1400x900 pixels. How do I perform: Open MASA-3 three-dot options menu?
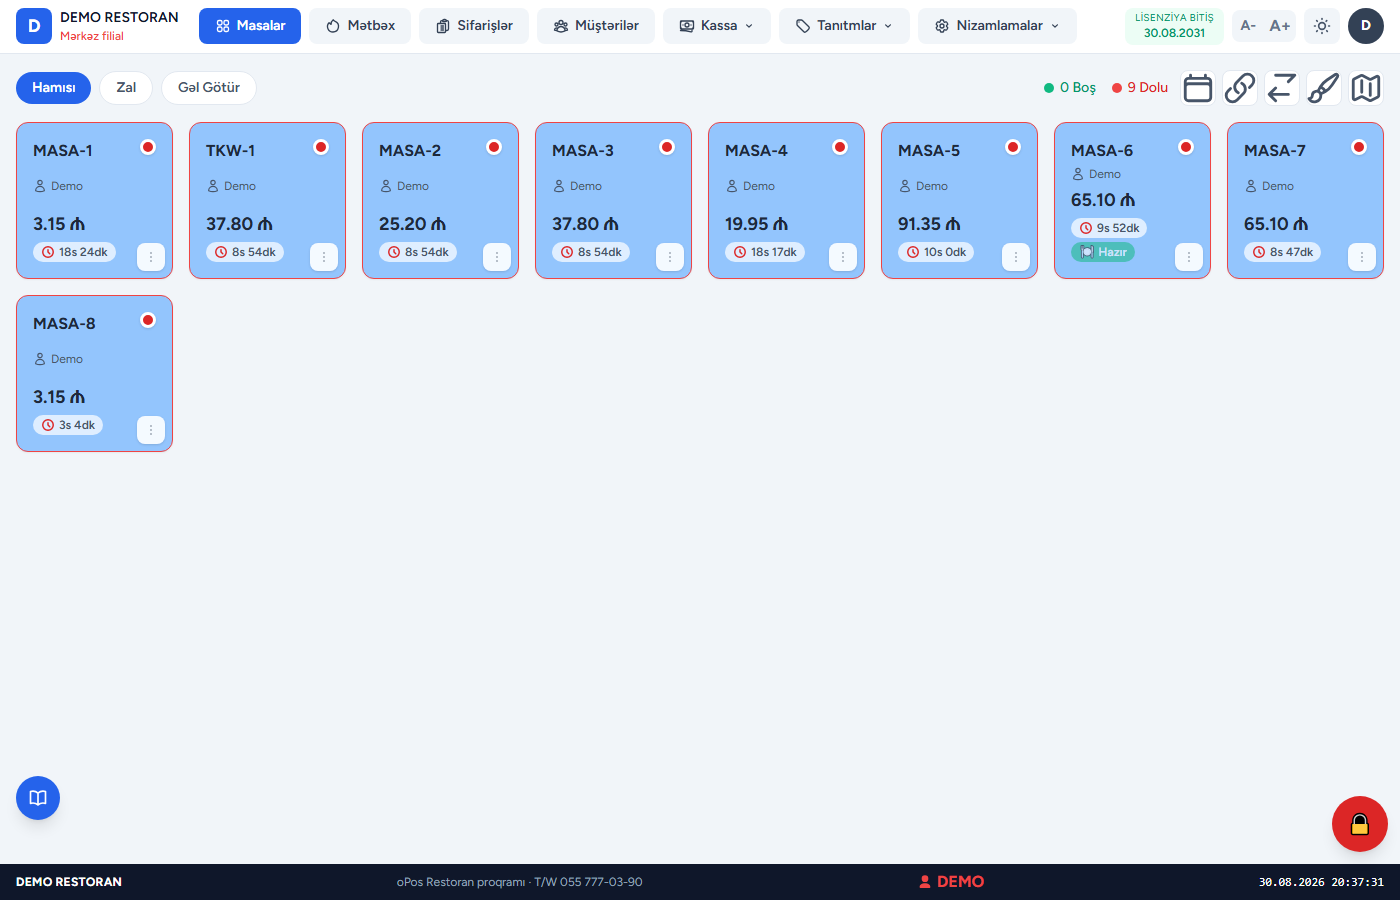click(670, 257)
